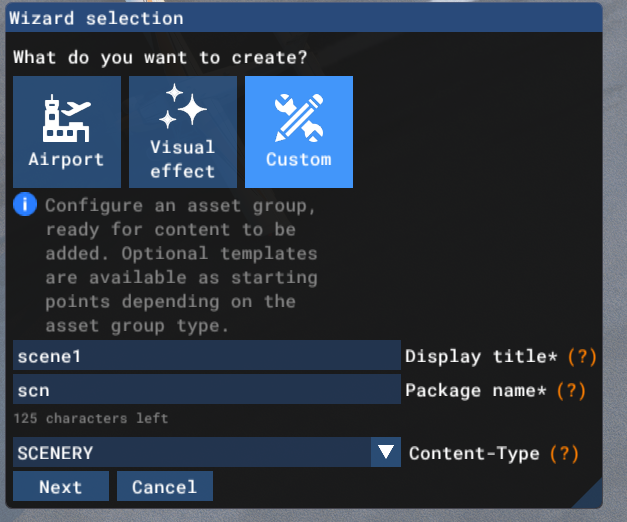Image resolution: width=627 pixels, height=522 pixels.
Task: Click the asset group description text
Action: (180, 265)
